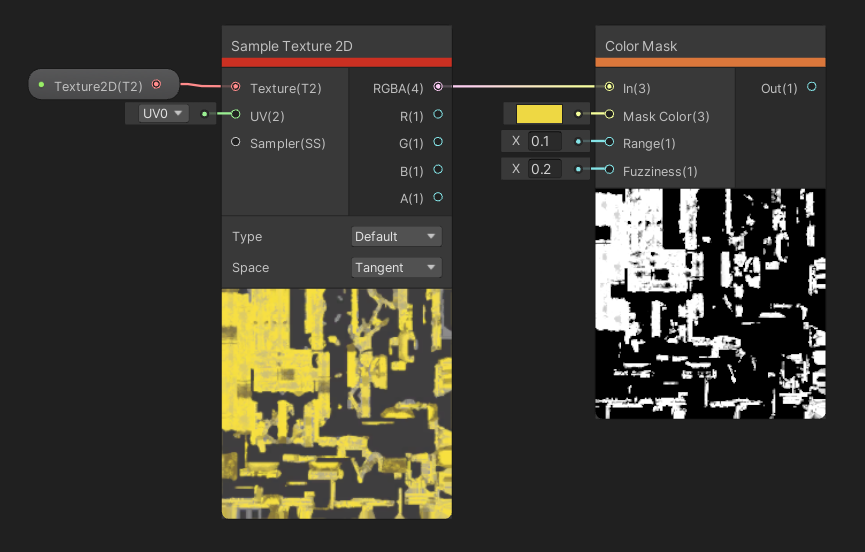865x552 pixels.
Task: Click the R(1) output port
Action: (x=438, y=115)
